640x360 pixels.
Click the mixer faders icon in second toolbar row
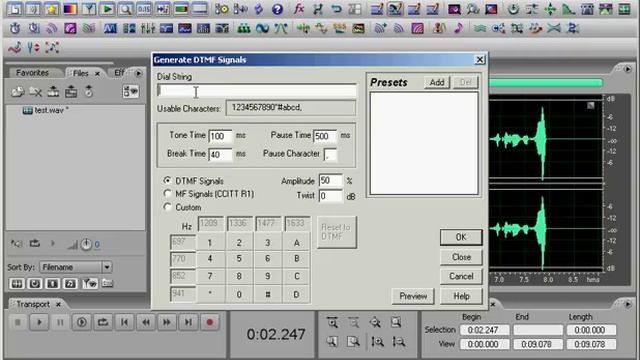pyautogui.click(x=148, y=28)
